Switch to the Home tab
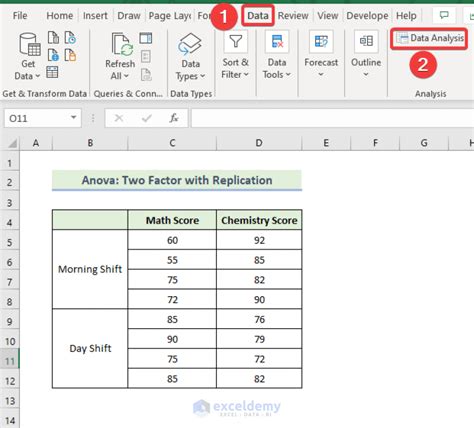474x428 pixels. pyautogui.click(x=60, y=16)
